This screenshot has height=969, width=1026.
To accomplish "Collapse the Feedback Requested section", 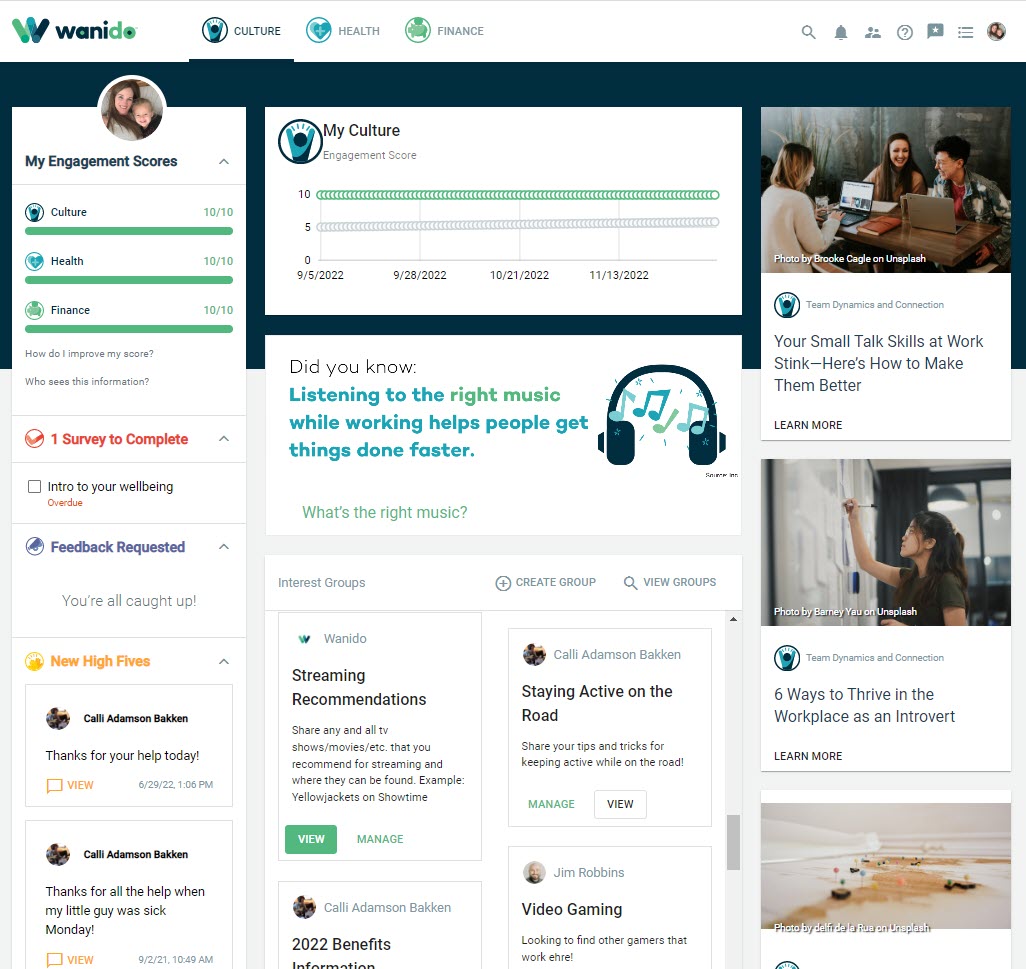I will coord(224,546).
